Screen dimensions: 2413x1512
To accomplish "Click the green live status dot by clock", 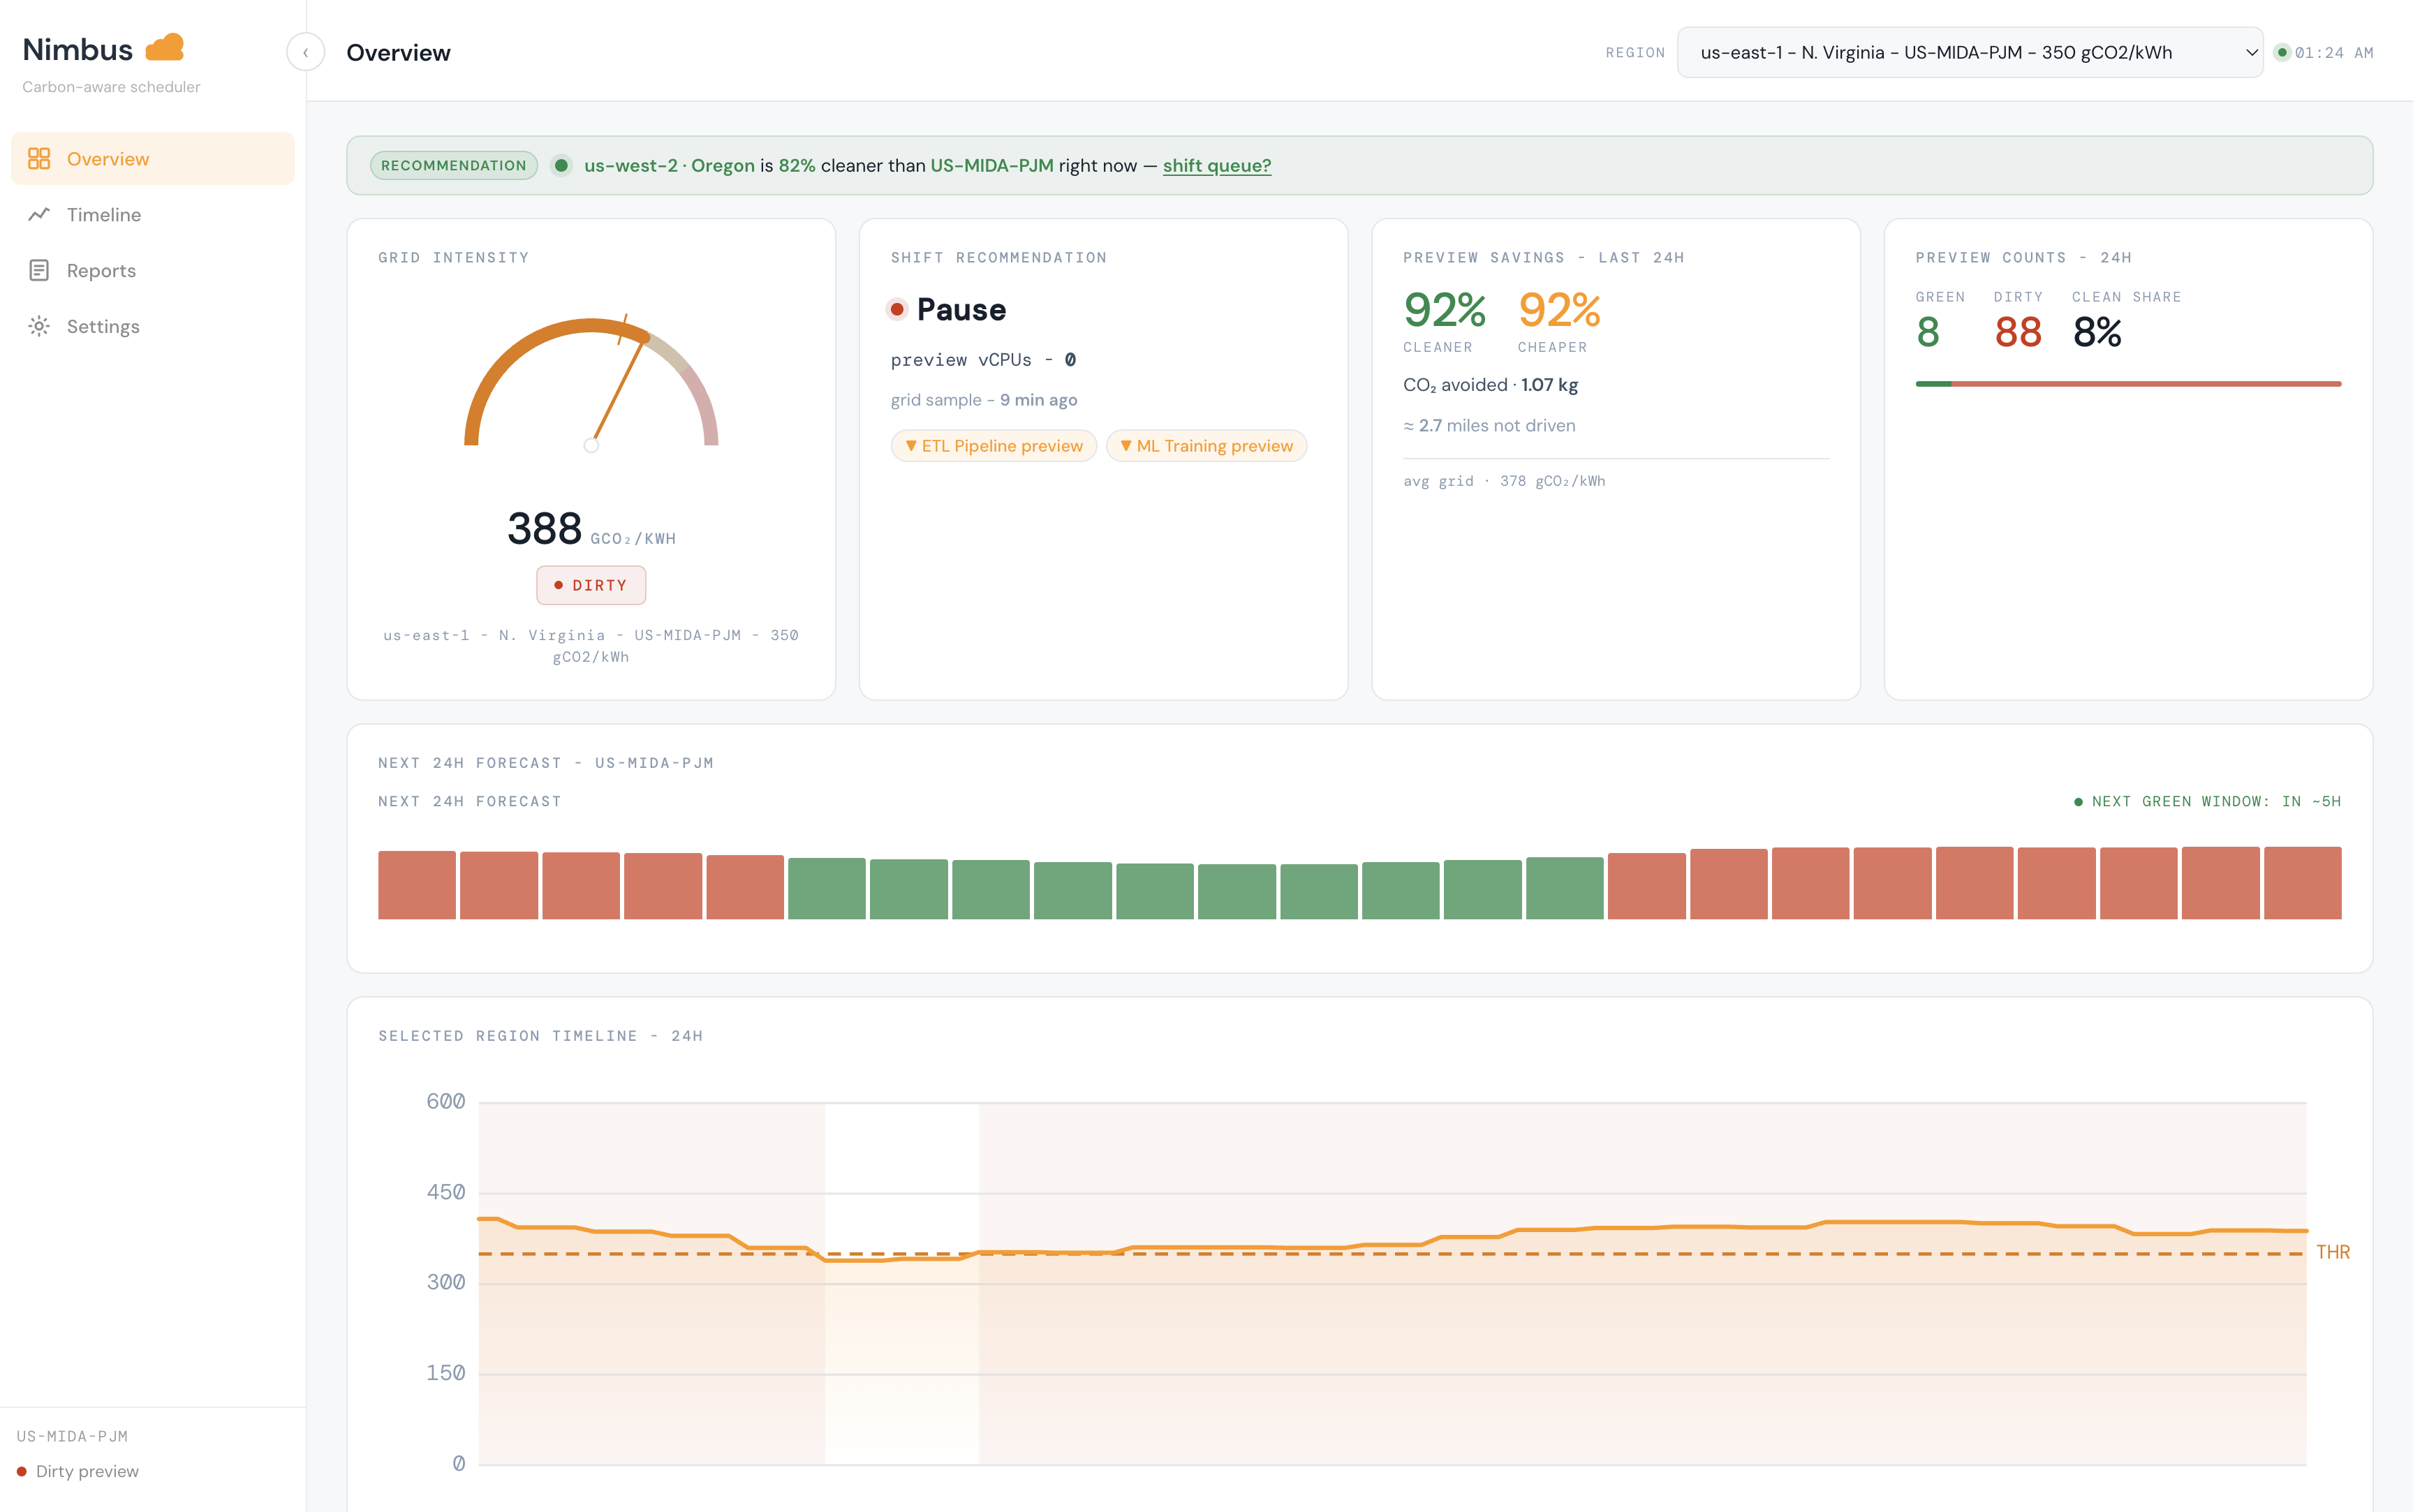I will pos(2282,53).
